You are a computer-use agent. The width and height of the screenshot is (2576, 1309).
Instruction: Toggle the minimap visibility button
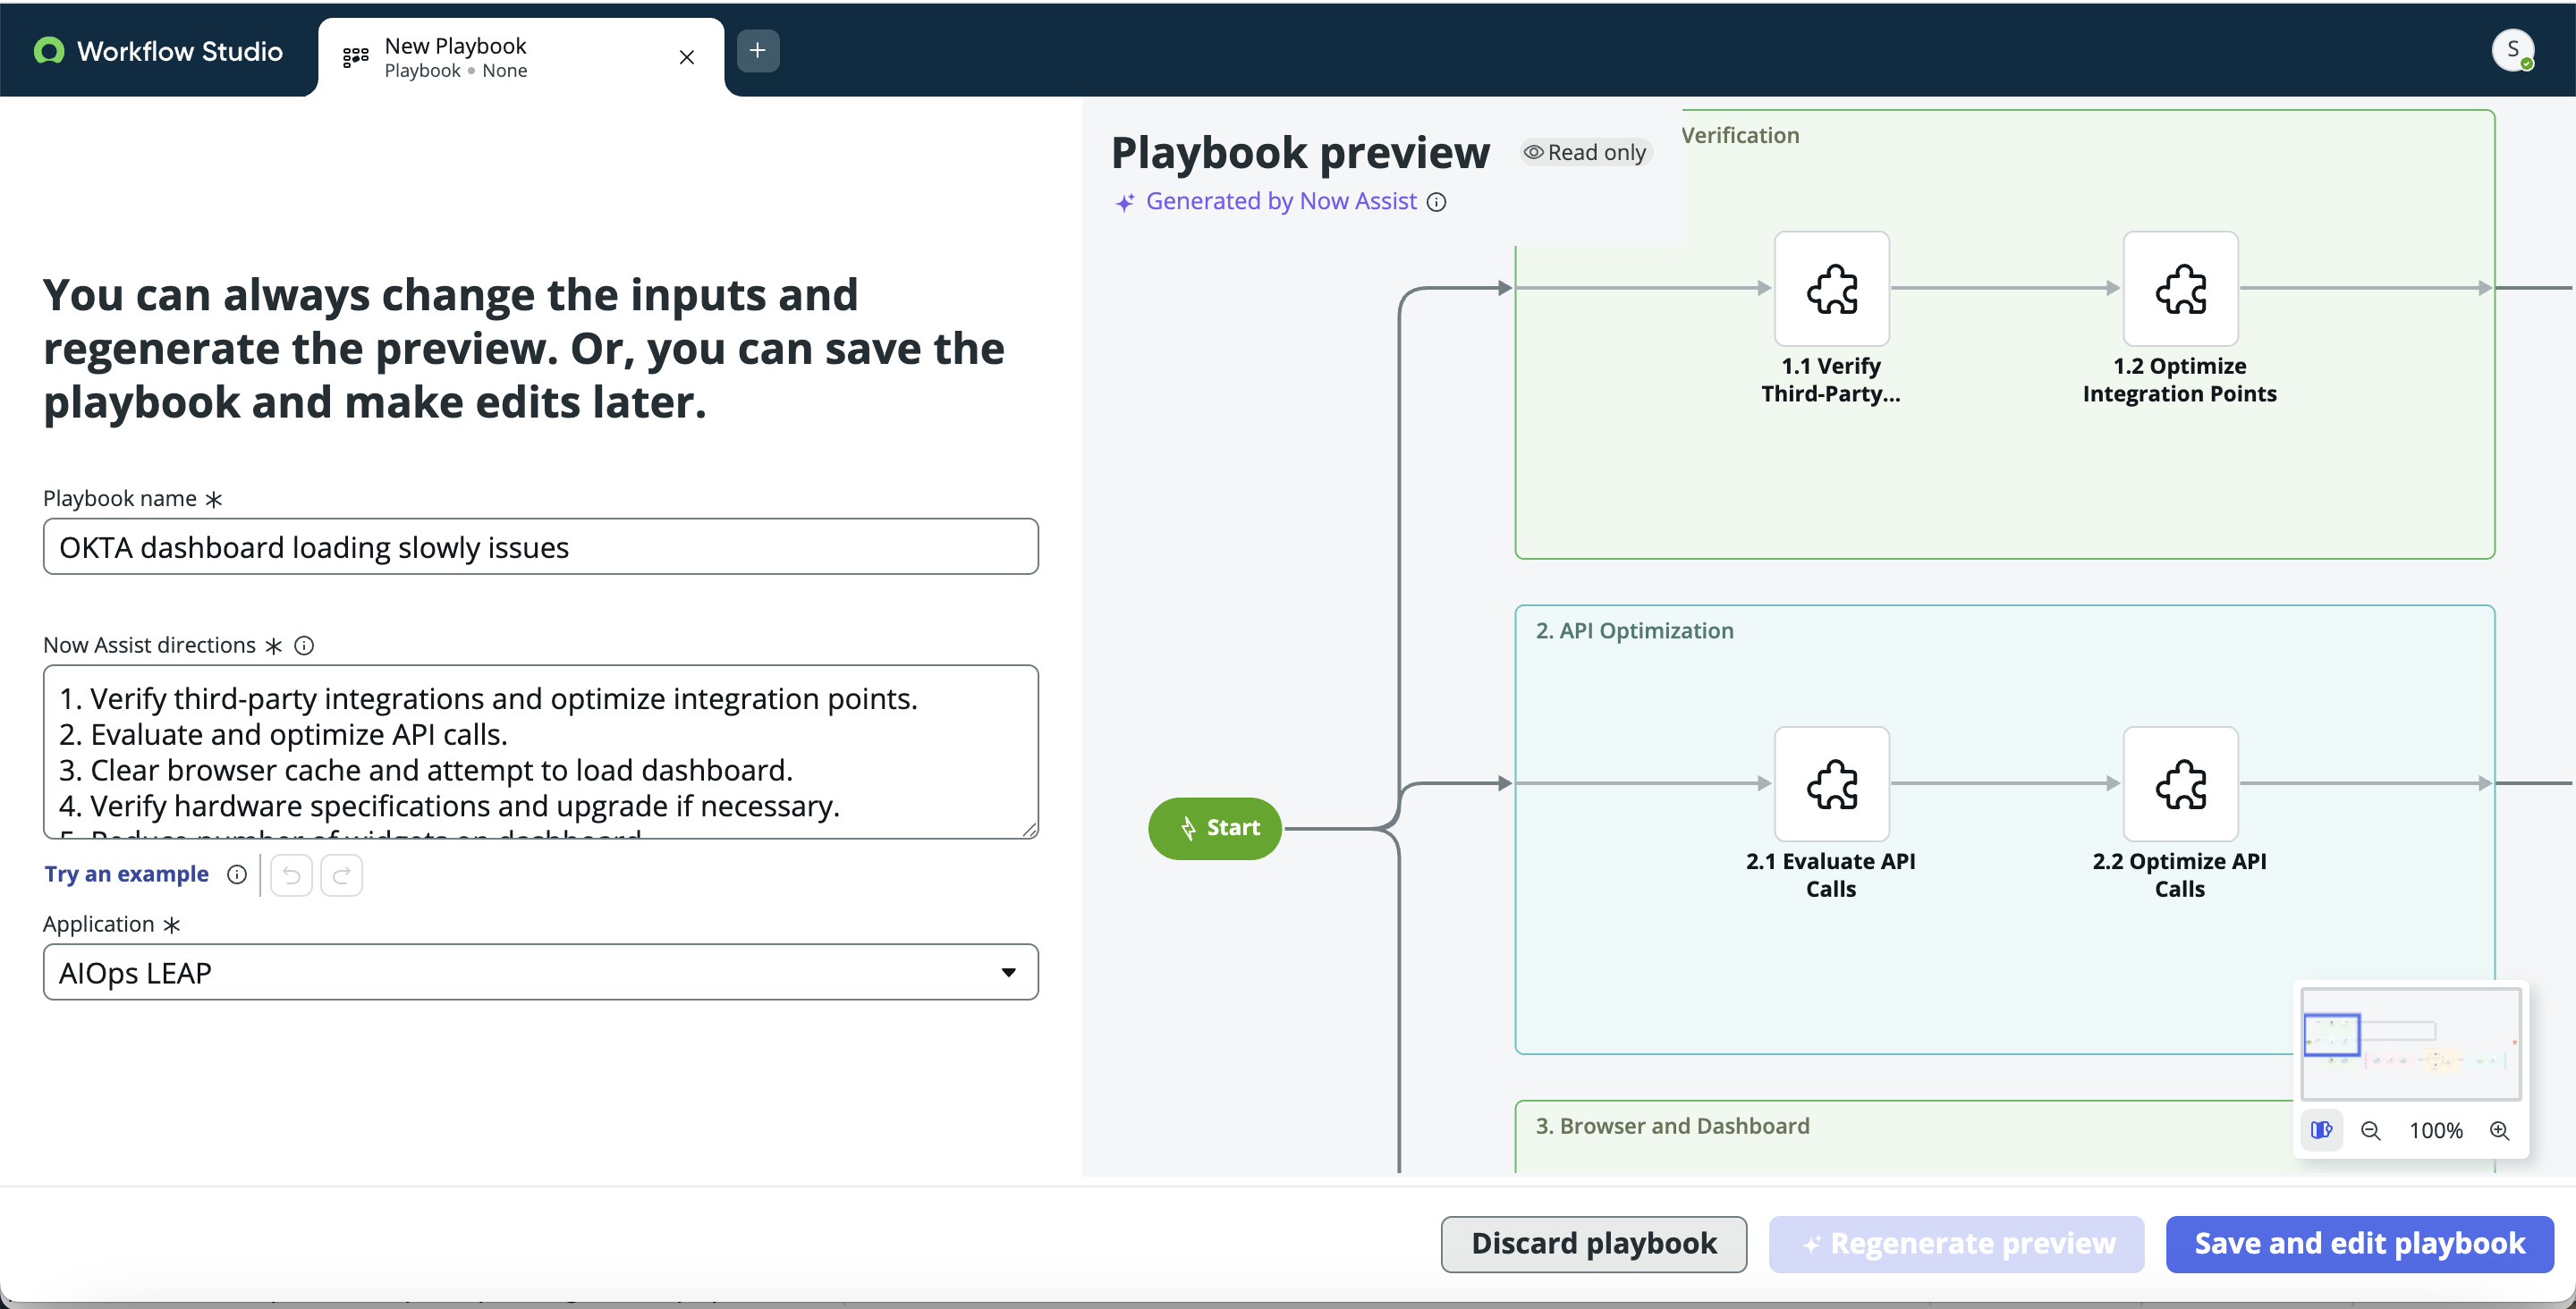coord(2321,1130)
